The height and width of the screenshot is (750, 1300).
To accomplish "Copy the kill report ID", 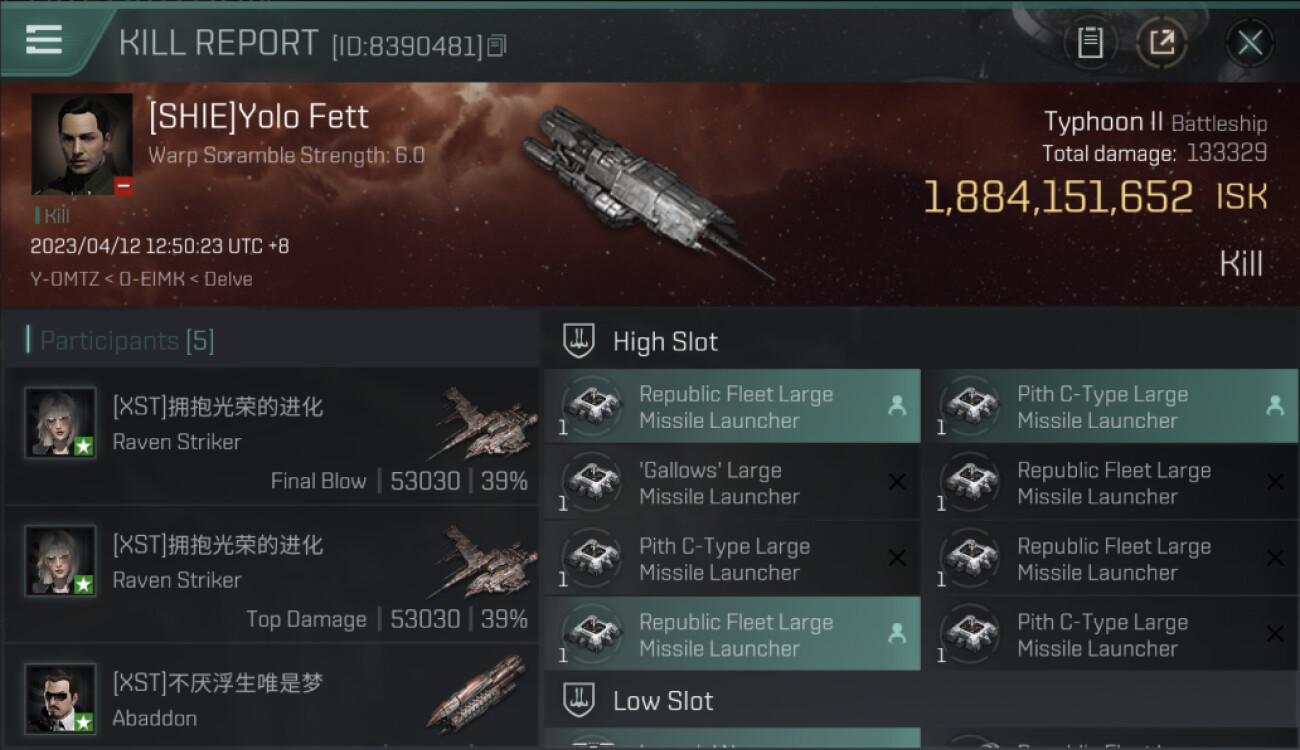I will click(497, 45).
